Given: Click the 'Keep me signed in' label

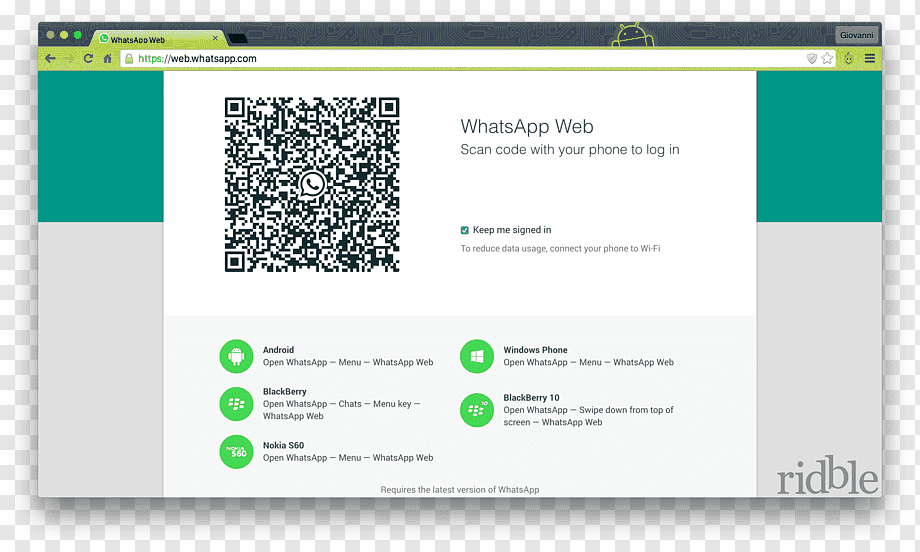Looking at the screenshot, I should point(512,230).
